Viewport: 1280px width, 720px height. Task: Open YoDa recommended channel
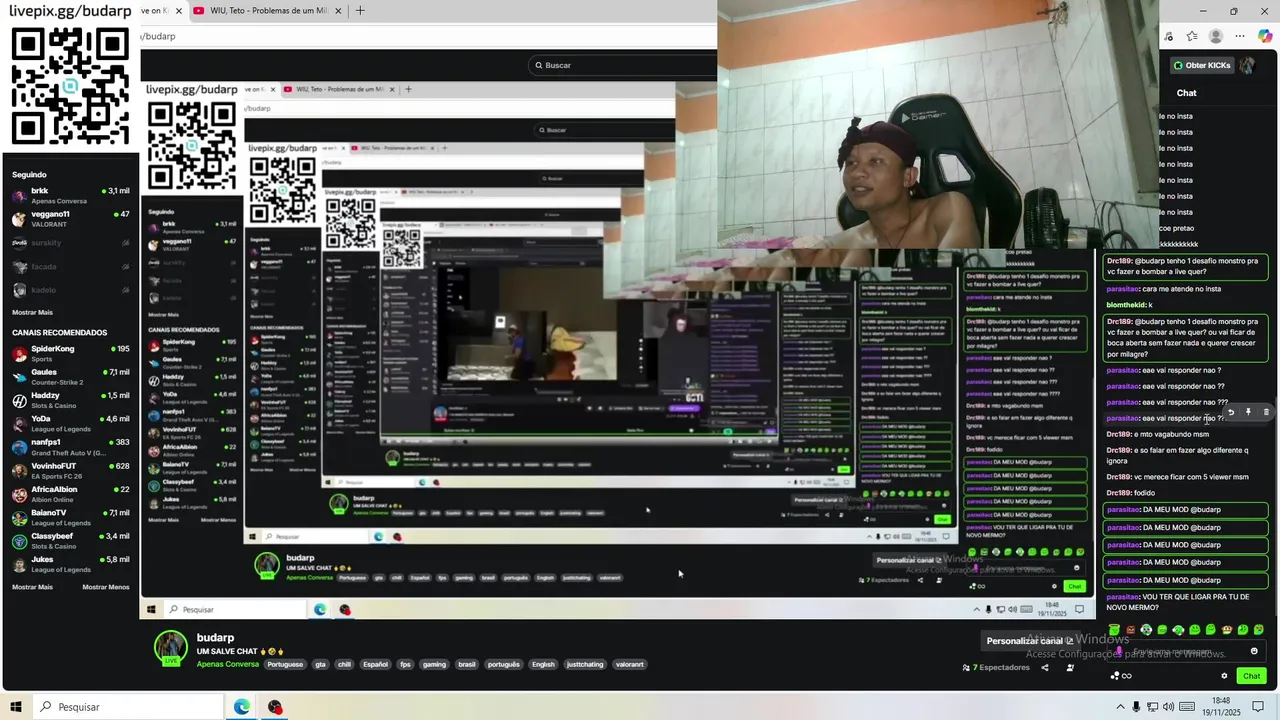point(70,423)
